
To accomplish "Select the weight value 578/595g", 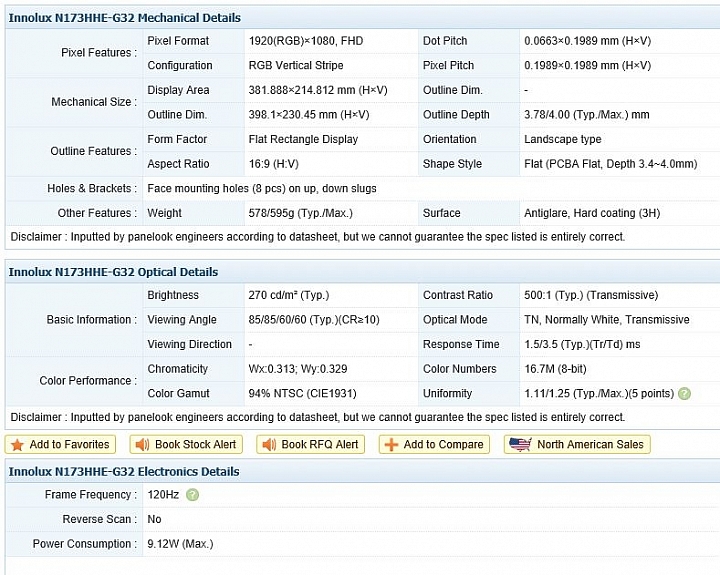I will 300,213.
